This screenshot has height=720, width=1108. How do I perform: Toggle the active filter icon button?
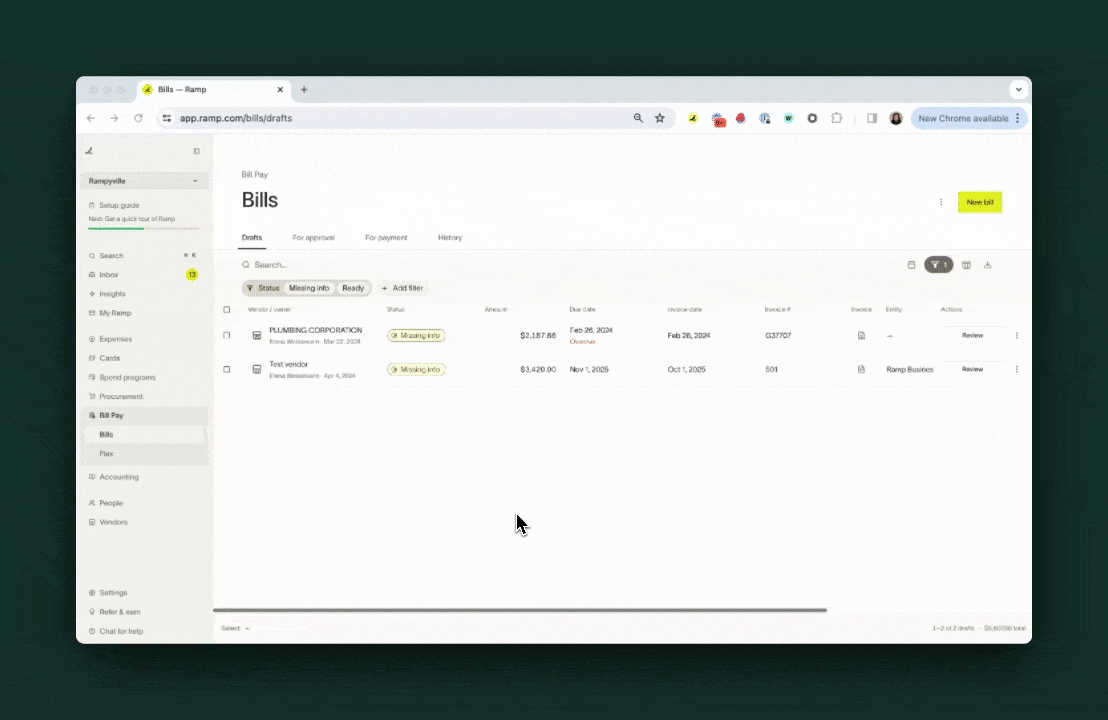(938, 265)
